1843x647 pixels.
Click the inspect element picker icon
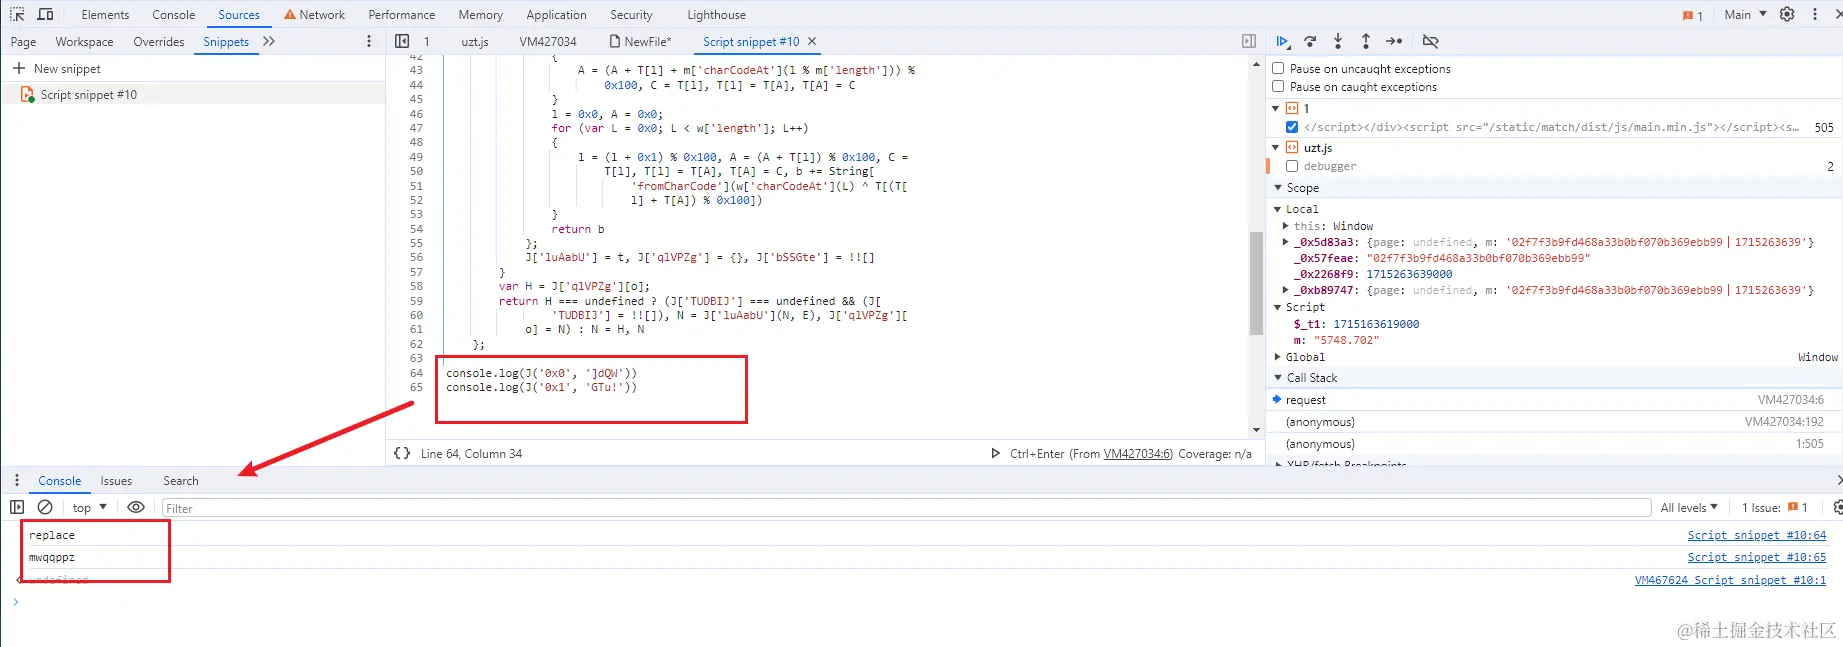point(17,14)
